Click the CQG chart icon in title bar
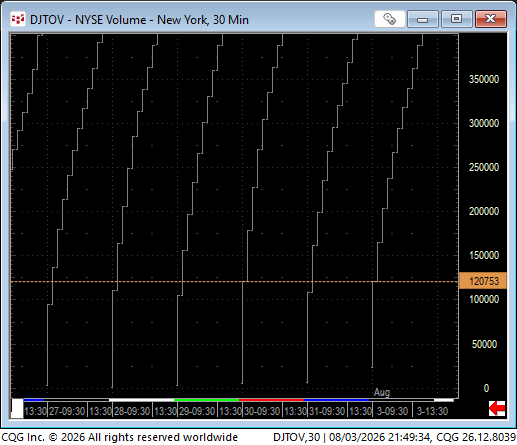Screen dimensions: 517x445 (x=18, y=19)
